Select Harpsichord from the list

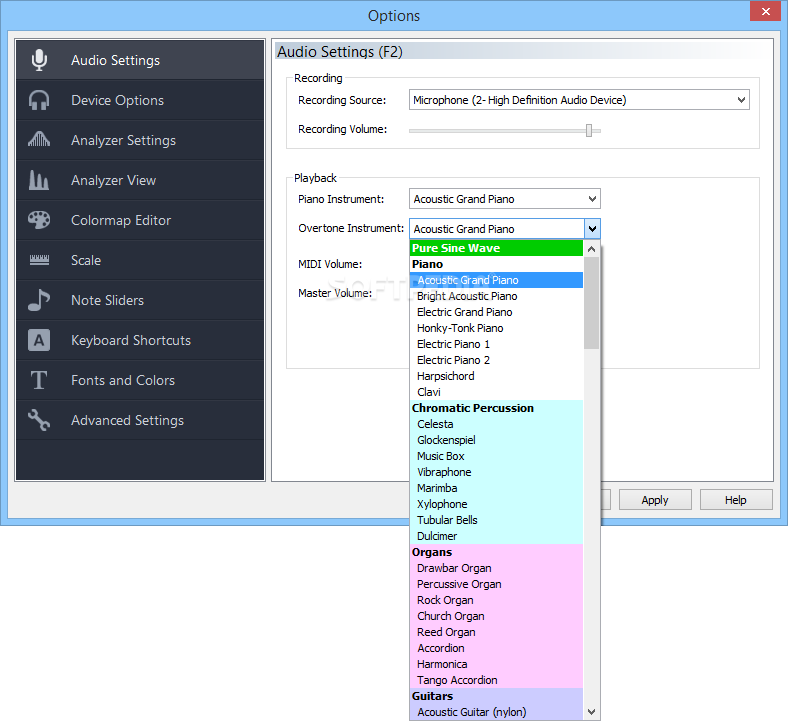(x=497, y=376)
